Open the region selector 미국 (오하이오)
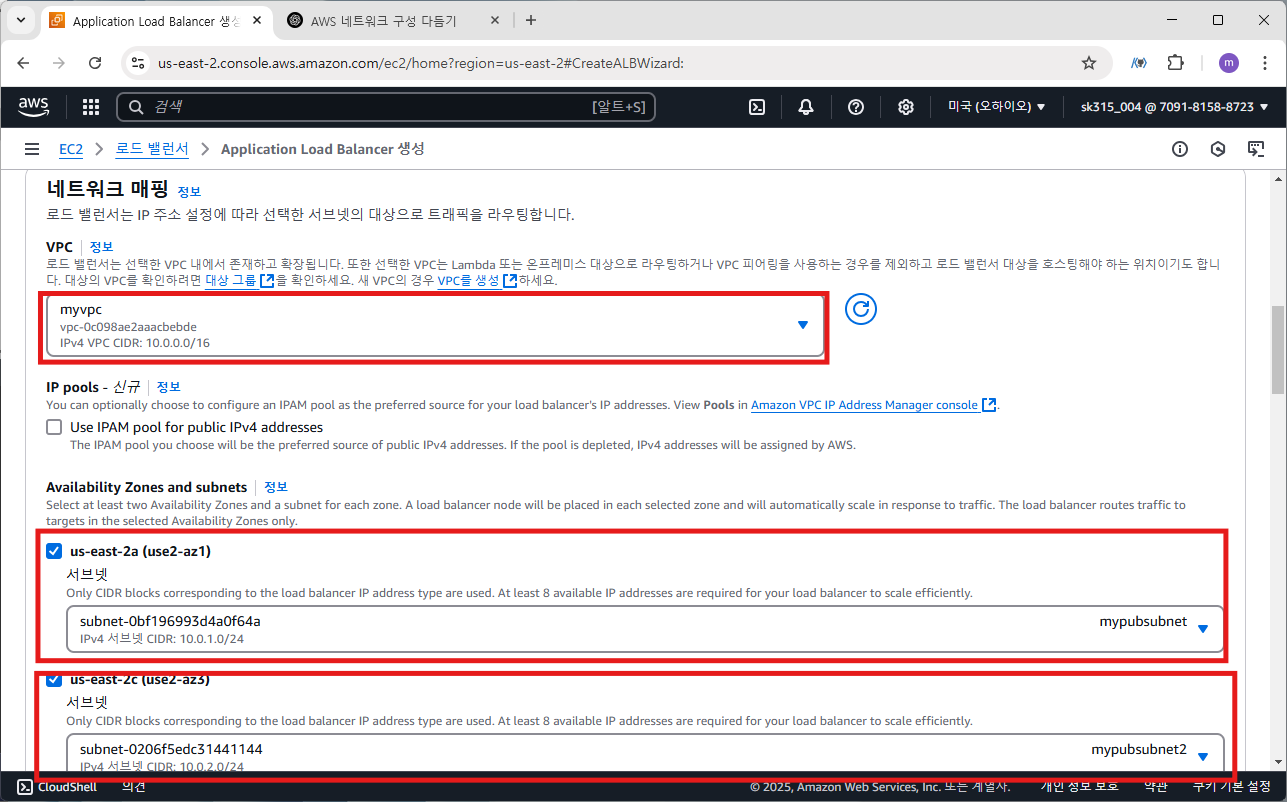The image size is (1287, 802). tap(997, 107)
